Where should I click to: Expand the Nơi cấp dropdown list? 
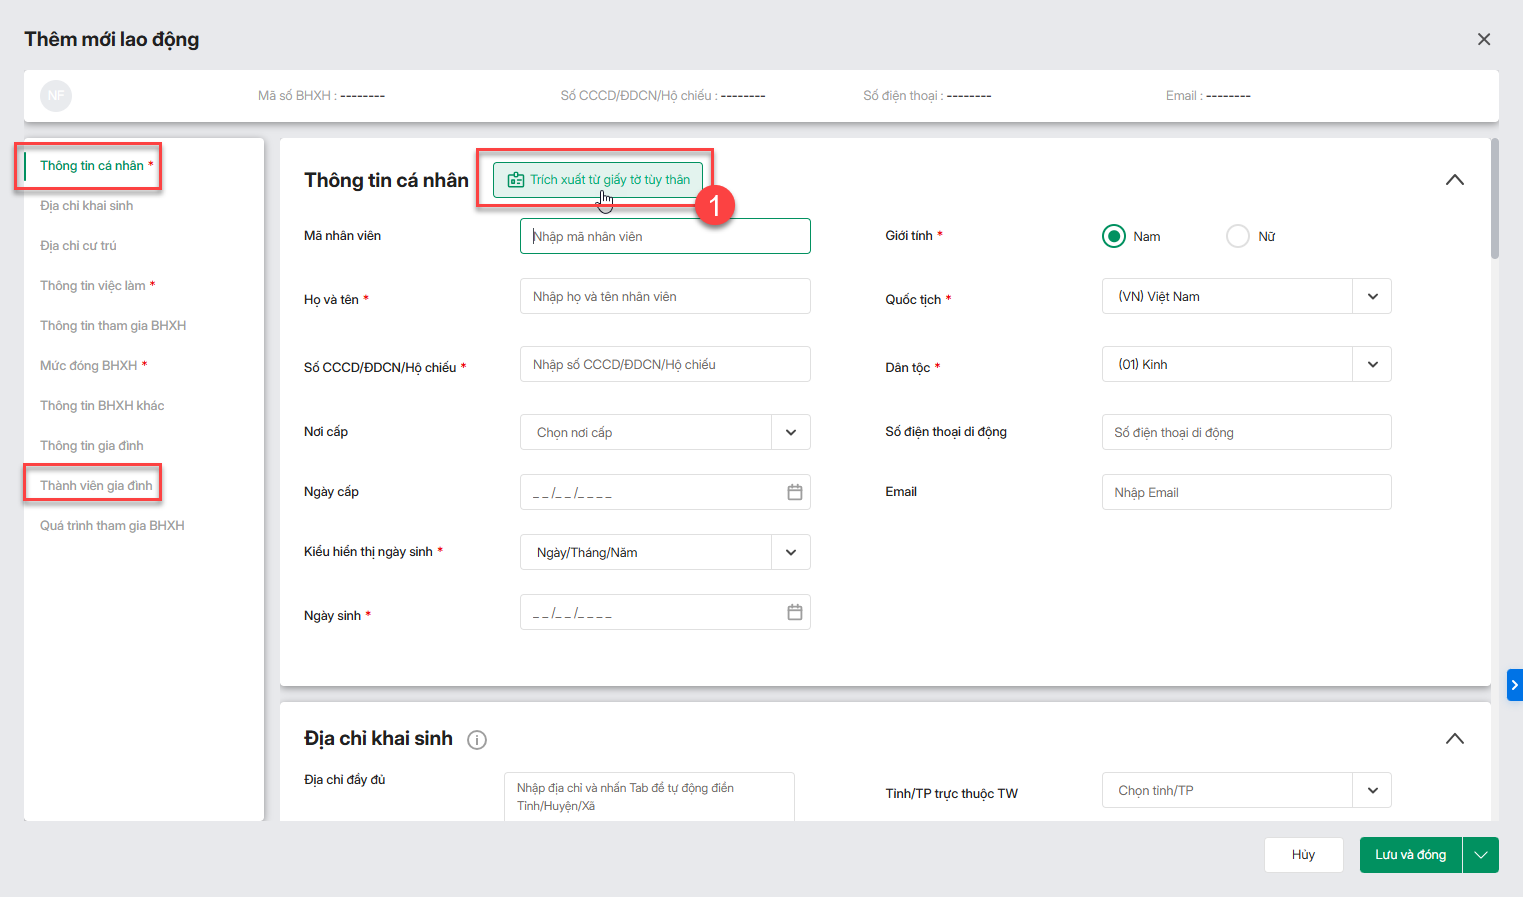[x=791, y=433]
